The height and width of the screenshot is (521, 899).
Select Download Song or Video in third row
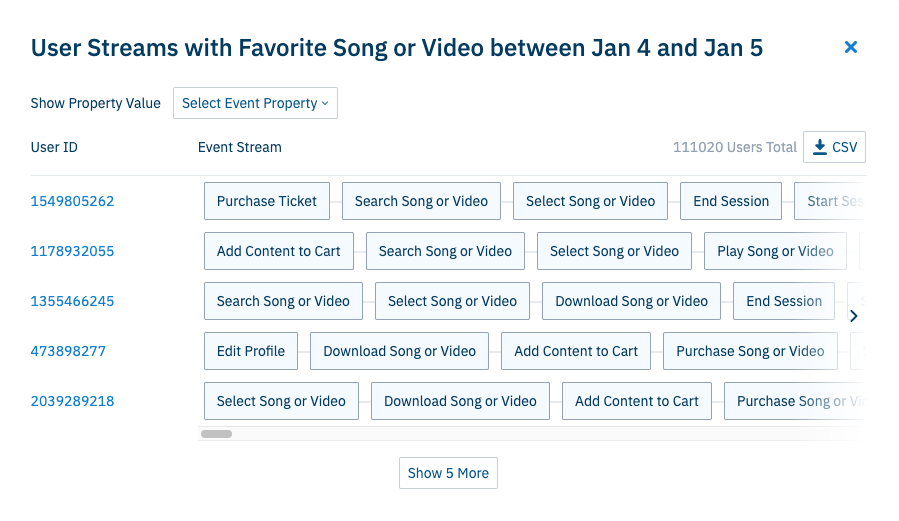coord(631,301)
